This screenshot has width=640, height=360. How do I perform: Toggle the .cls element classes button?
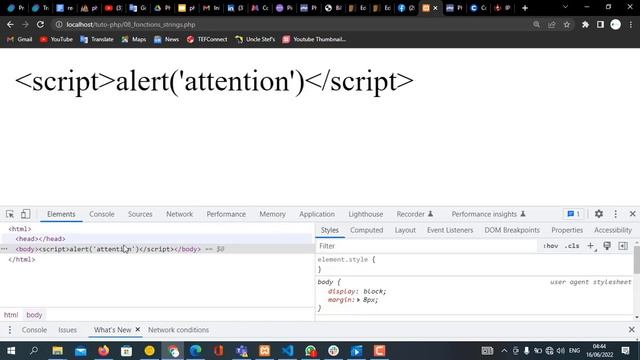tap(572, 246)
